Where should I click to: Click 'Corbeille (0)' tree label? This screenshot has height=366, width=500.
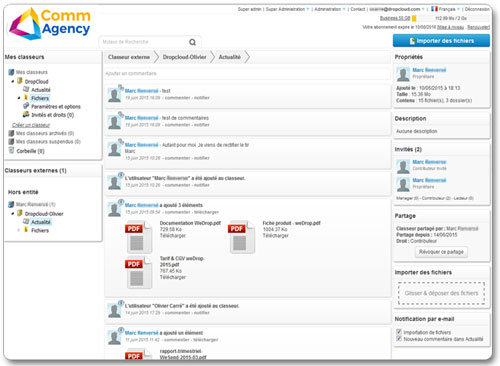[x=30, y=151]
